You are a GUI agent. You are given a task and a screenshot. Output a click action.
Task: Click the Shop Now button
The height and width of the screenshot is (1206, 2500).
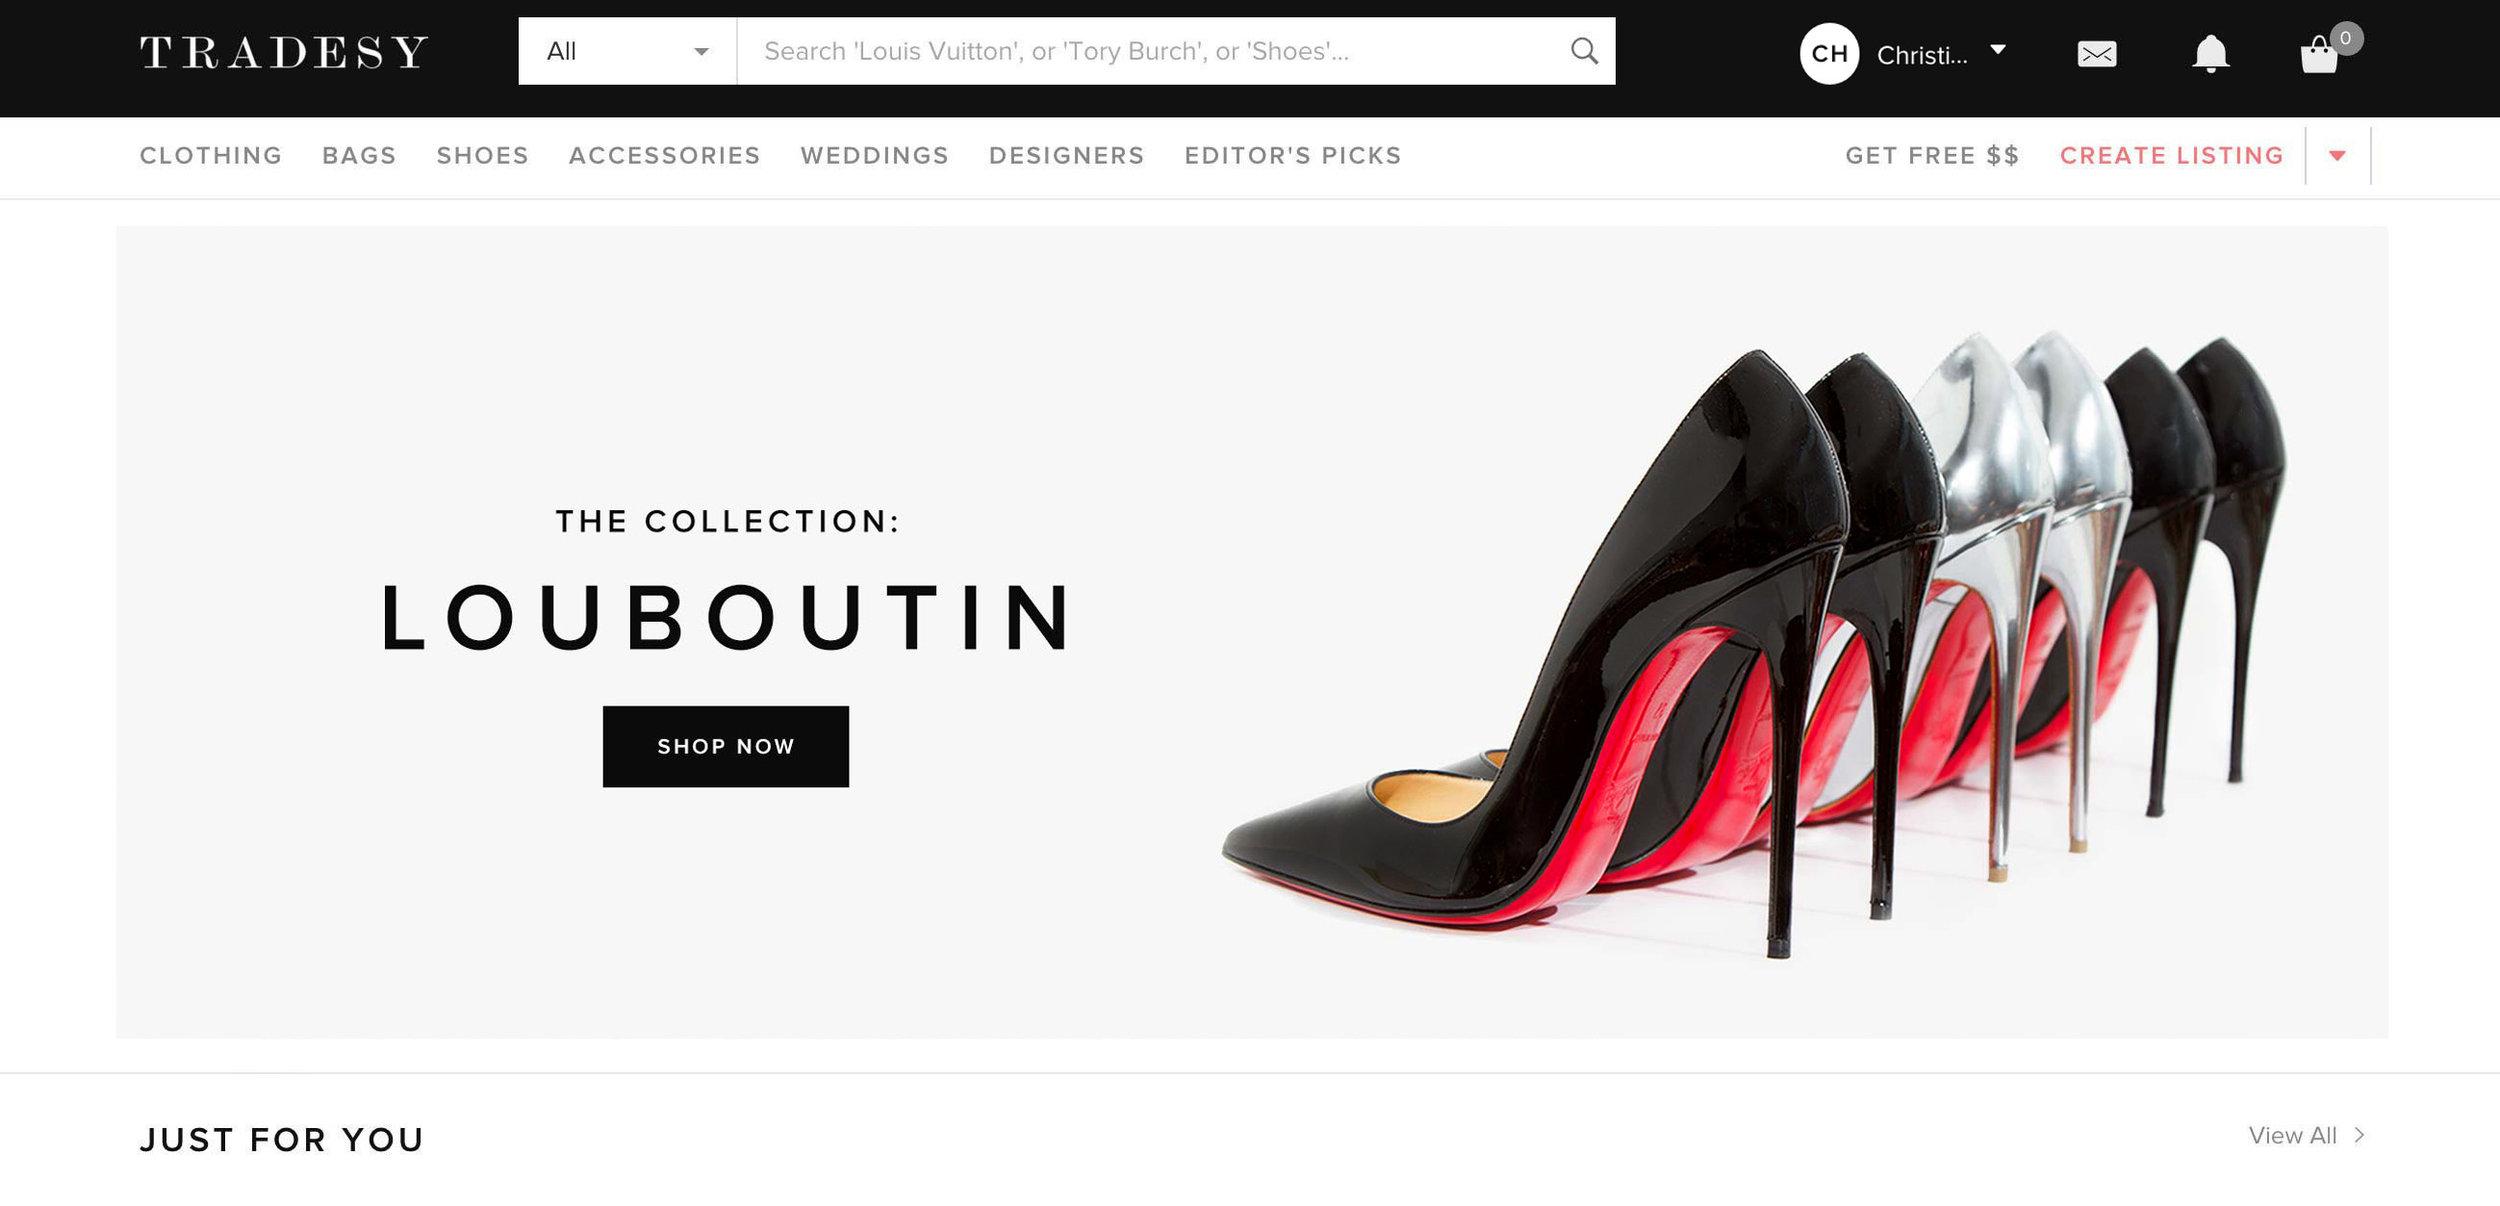[x=725, y=746]
